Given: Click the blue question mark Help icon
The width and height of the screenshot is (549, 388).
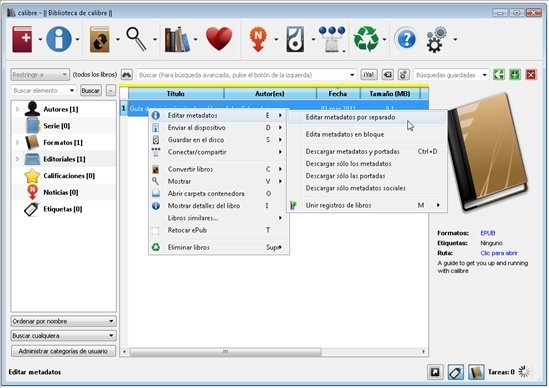Looking at the screenshot, I should point(405,39).
